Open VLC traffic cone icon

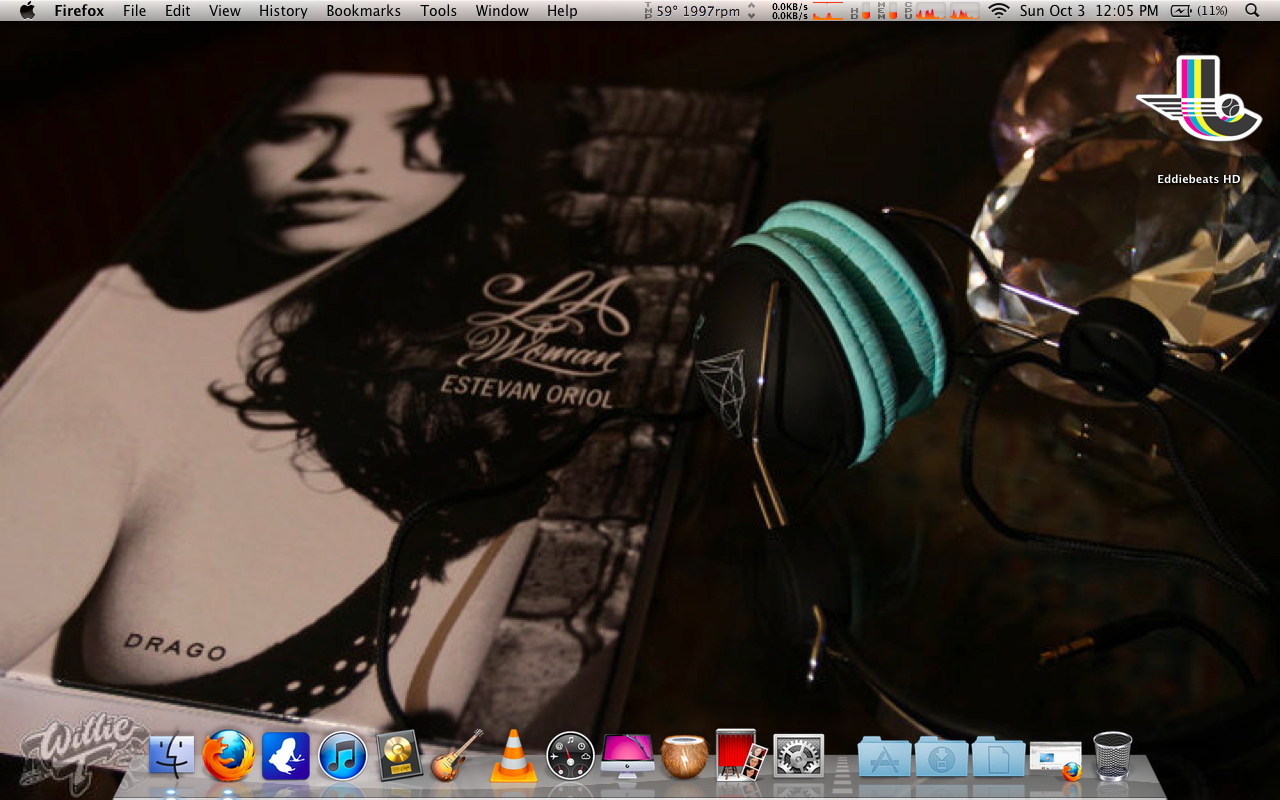514,756
